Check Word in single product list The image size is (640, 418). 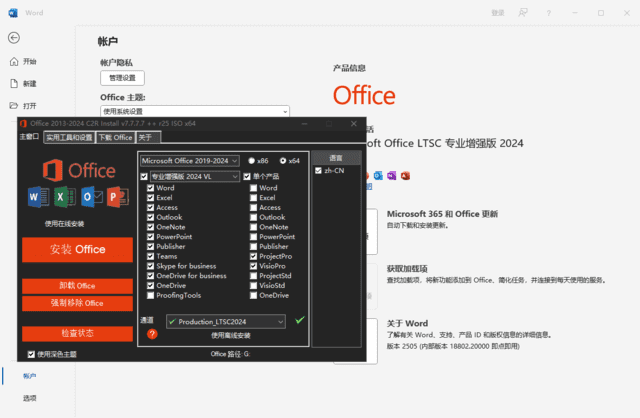point(253,188)
